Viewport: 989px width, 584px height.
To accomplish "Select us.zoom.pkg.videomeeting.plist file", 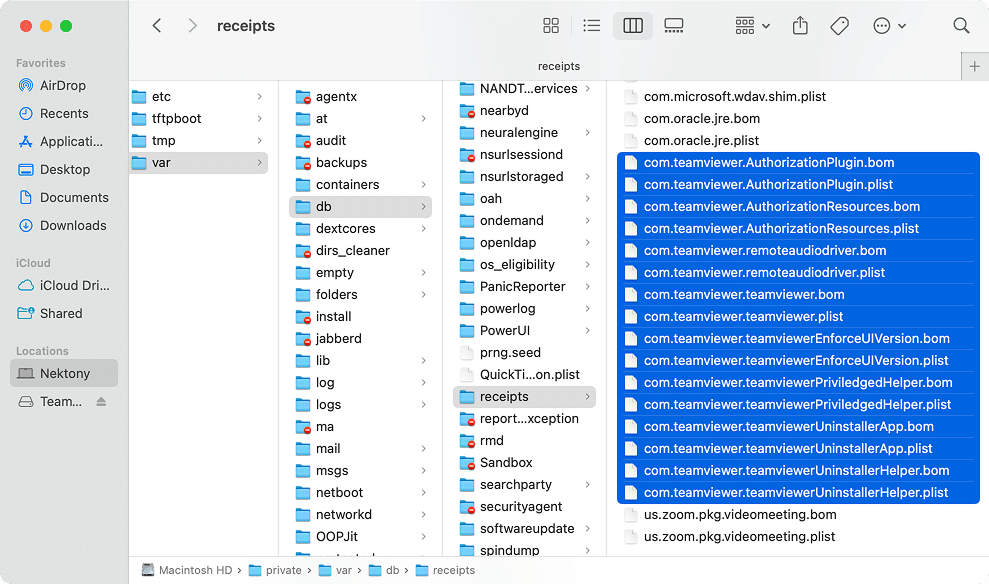I will point(798,537).
